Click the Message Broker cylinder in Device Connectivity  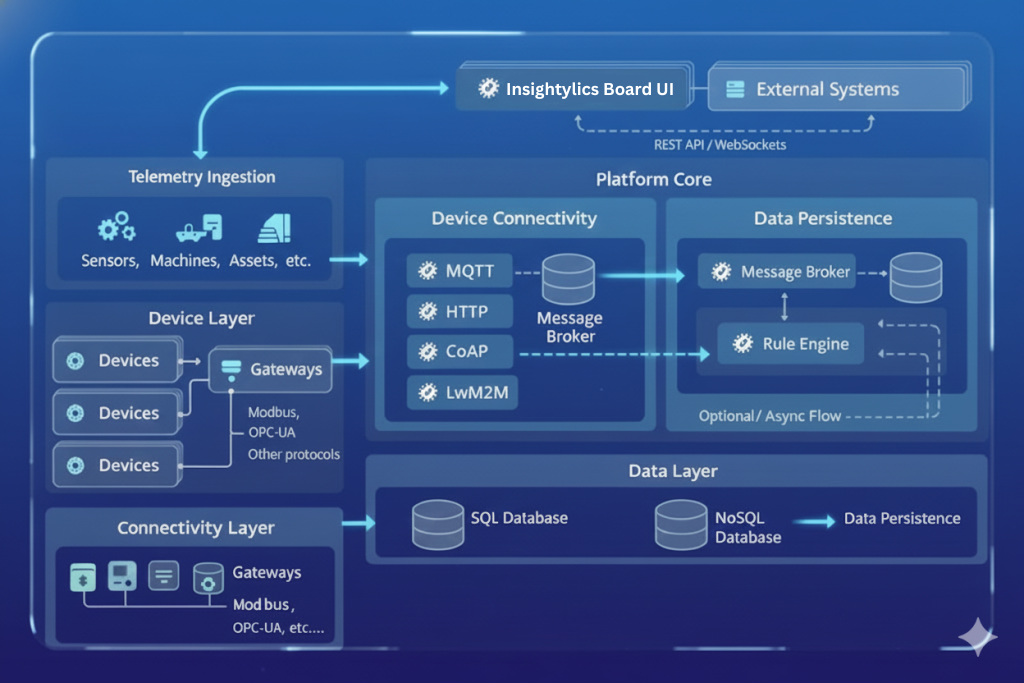568,279
